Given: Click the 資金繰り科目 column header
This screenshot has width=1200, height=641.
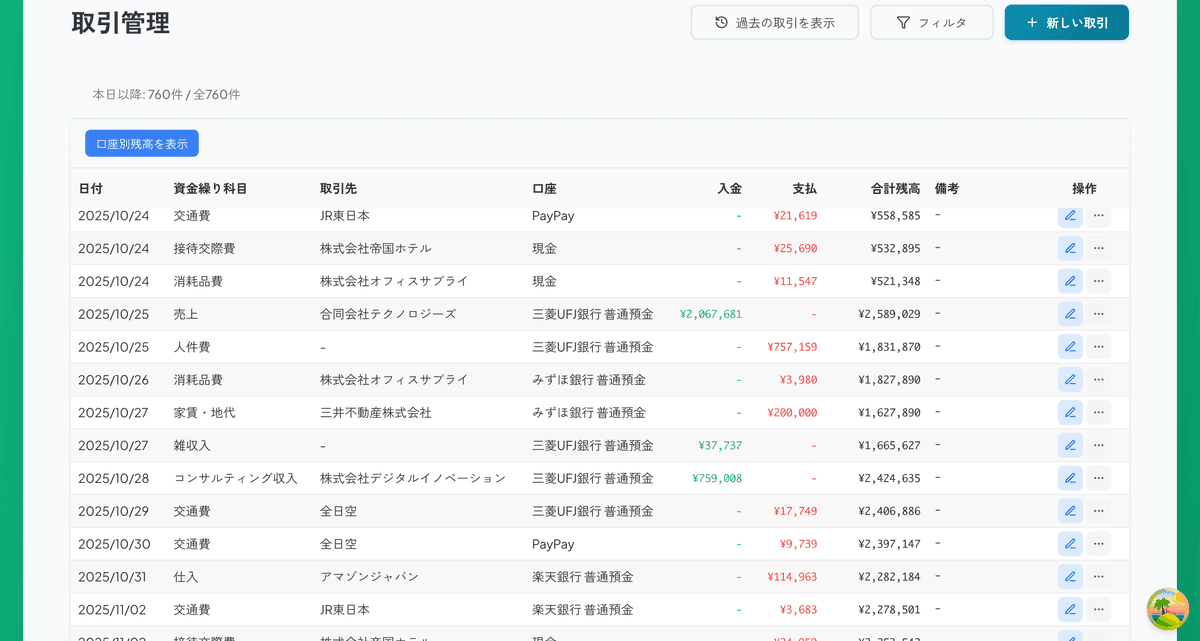Looking at the screenshot, I should pyautogui.click(x=210, y=188).
